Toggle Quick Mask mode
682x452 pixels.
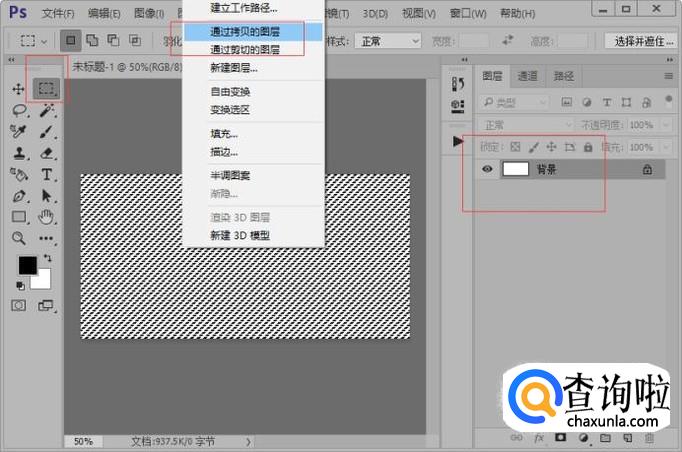point(18,305)
